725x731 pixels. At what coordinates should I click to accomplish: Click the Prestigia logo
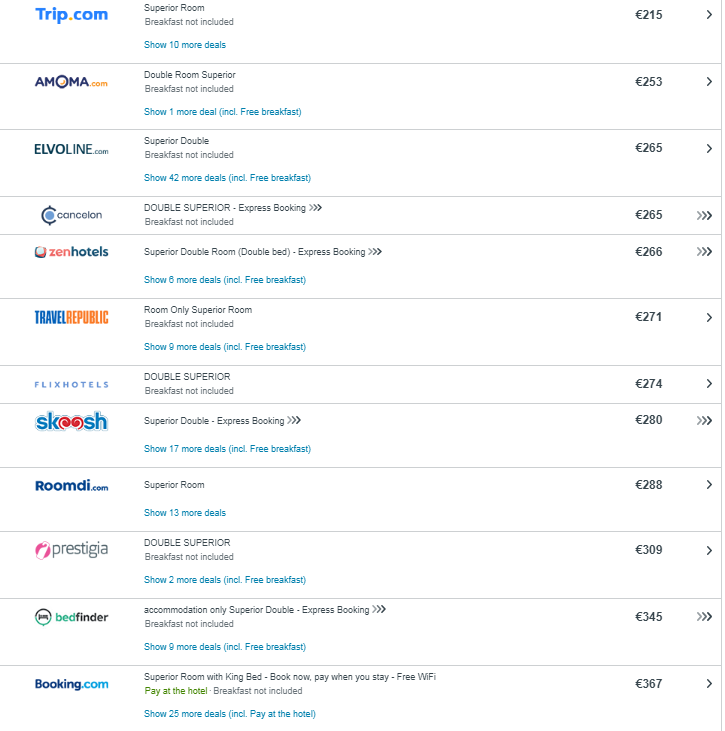[x=71, y=550]
